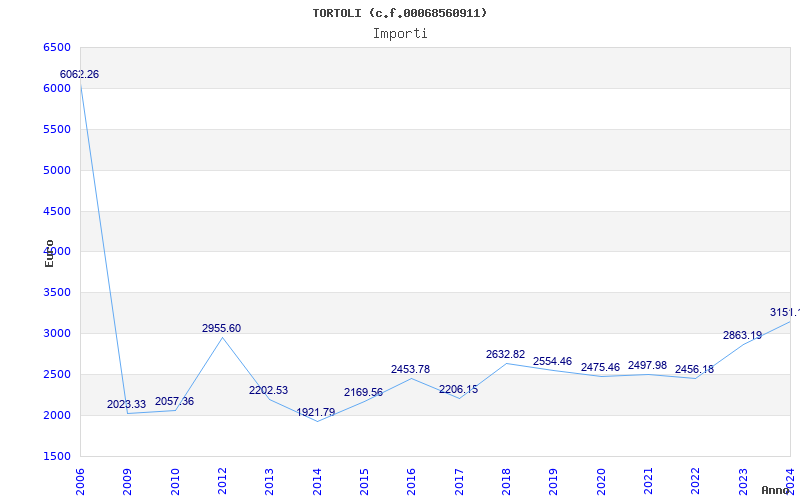The height and width of the screenshot is (500, 800).
Task: Click the 1500 y-axis tick label
Action: (x=57, y=456)
